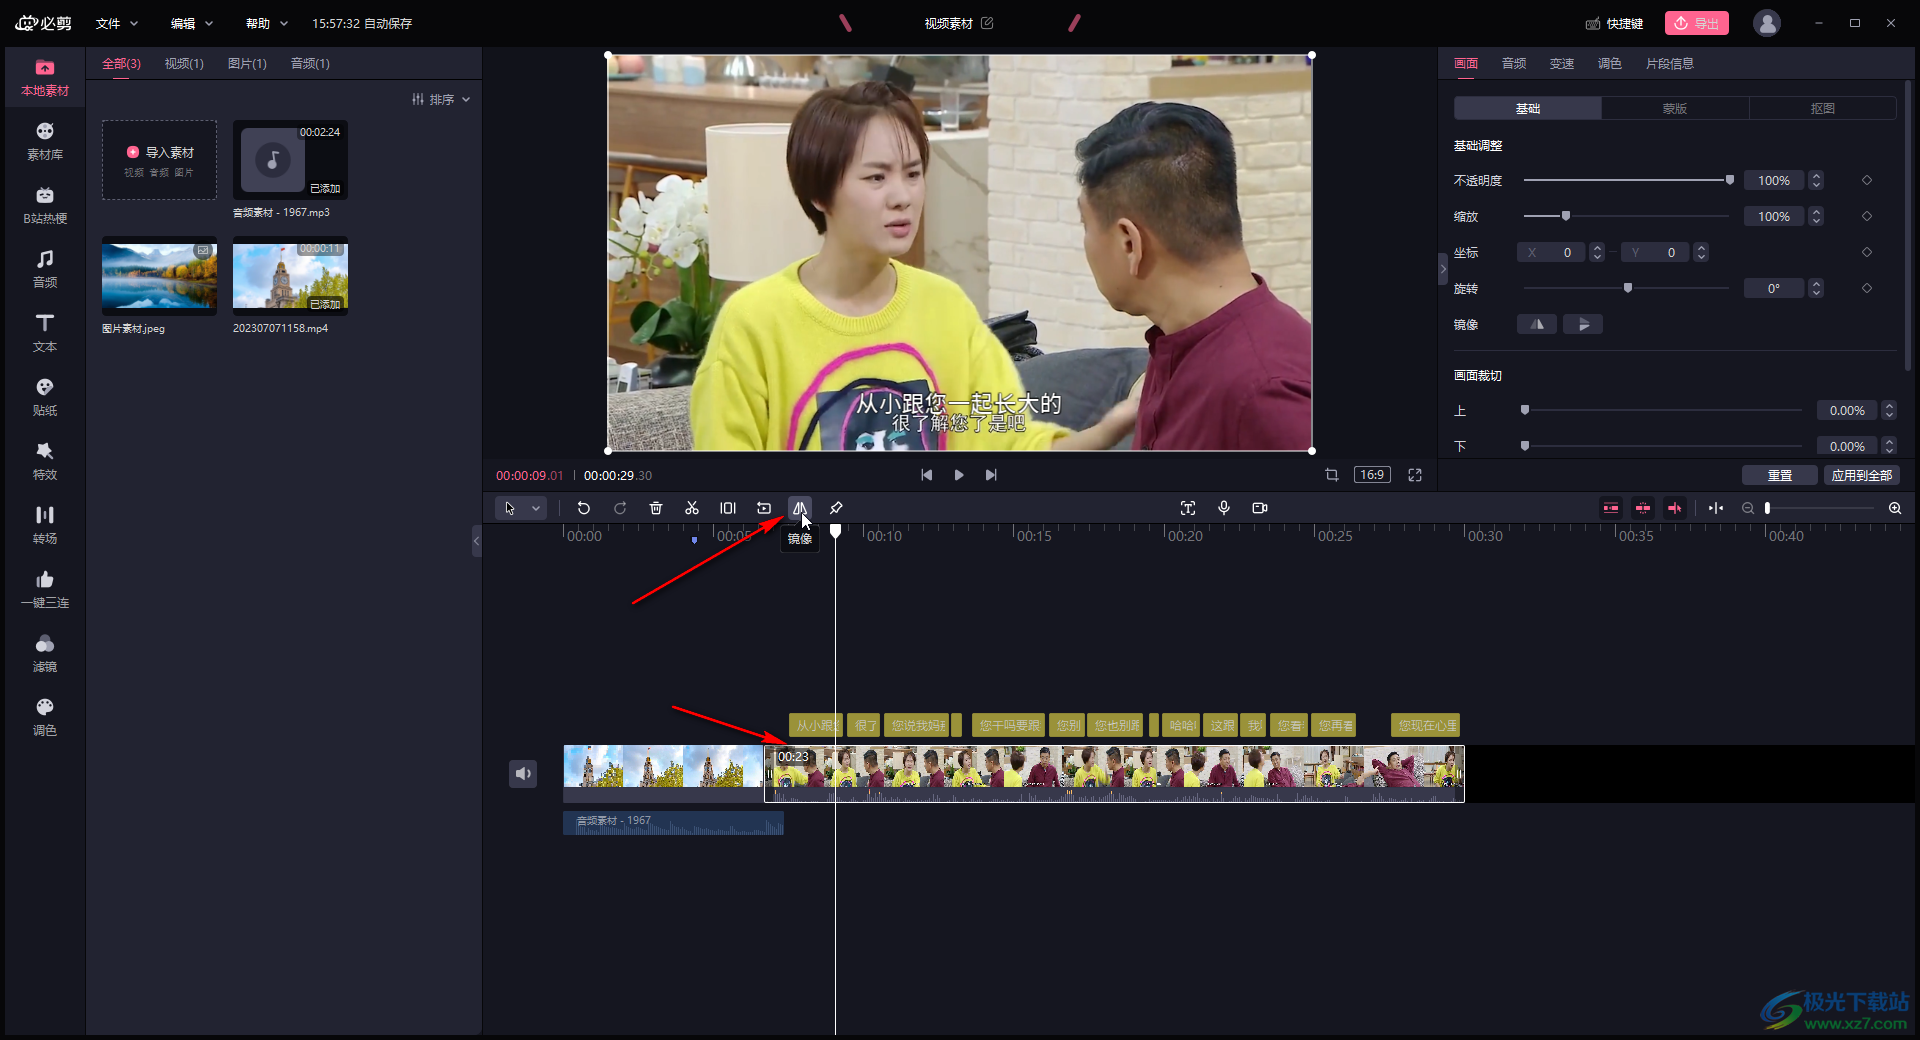Open the 调色 color grading sidebar panel
The width and height of the screenshot is (1920, 1040).
[45, 718]
